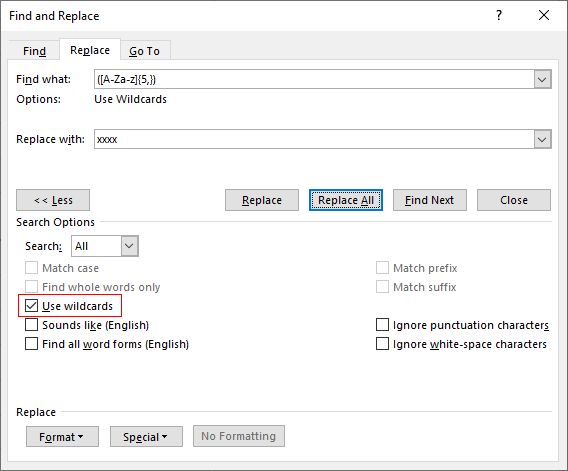Click the No Formatting button
The width and height of the screenshot is (568, 471).
click(x=239, y=436)
